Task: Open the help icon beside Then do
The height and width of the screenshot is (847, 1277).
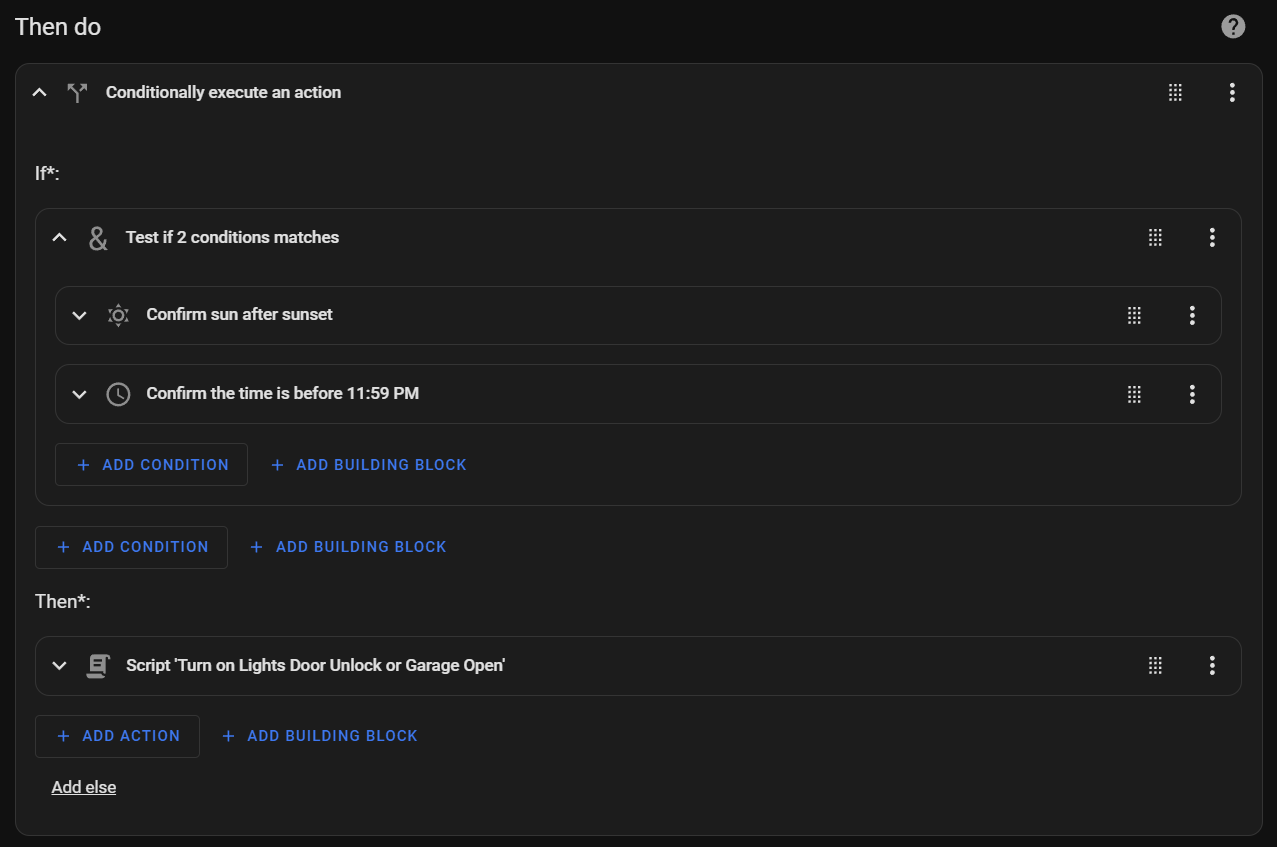Action: [x=1233, y=27]
